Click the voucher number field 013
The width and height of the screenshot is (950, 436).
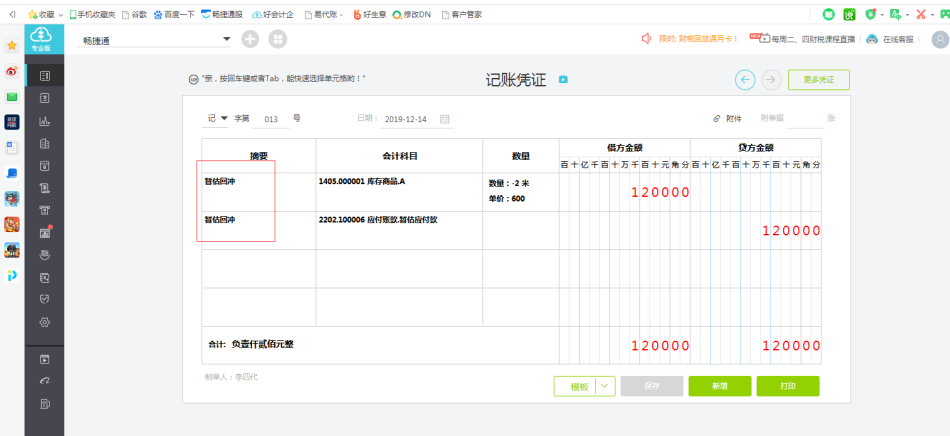pyautogui.click(x=271, y=119)
